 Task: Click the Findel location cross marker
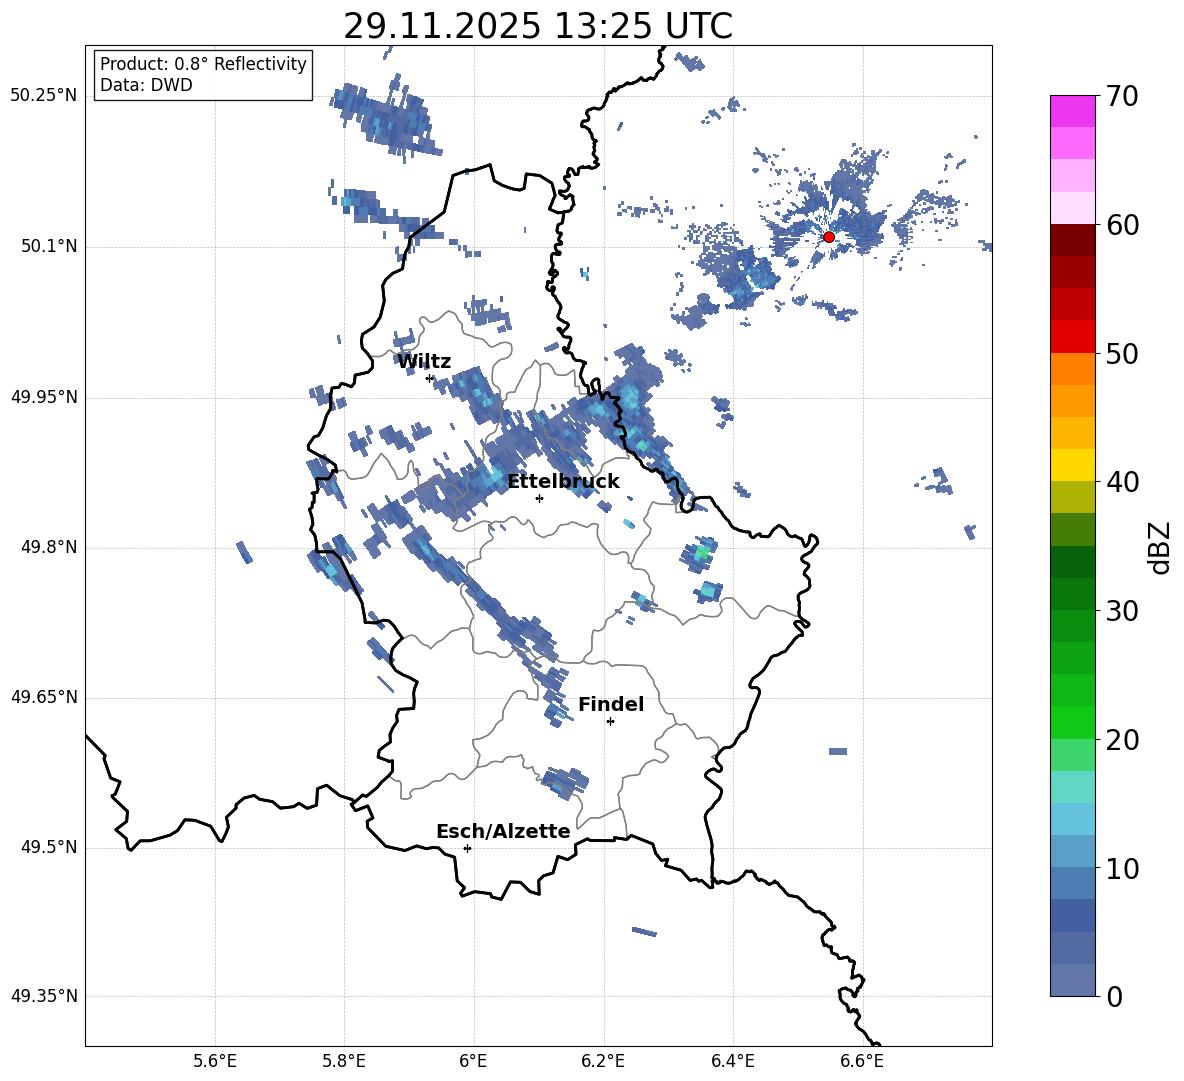click(610, 722)
